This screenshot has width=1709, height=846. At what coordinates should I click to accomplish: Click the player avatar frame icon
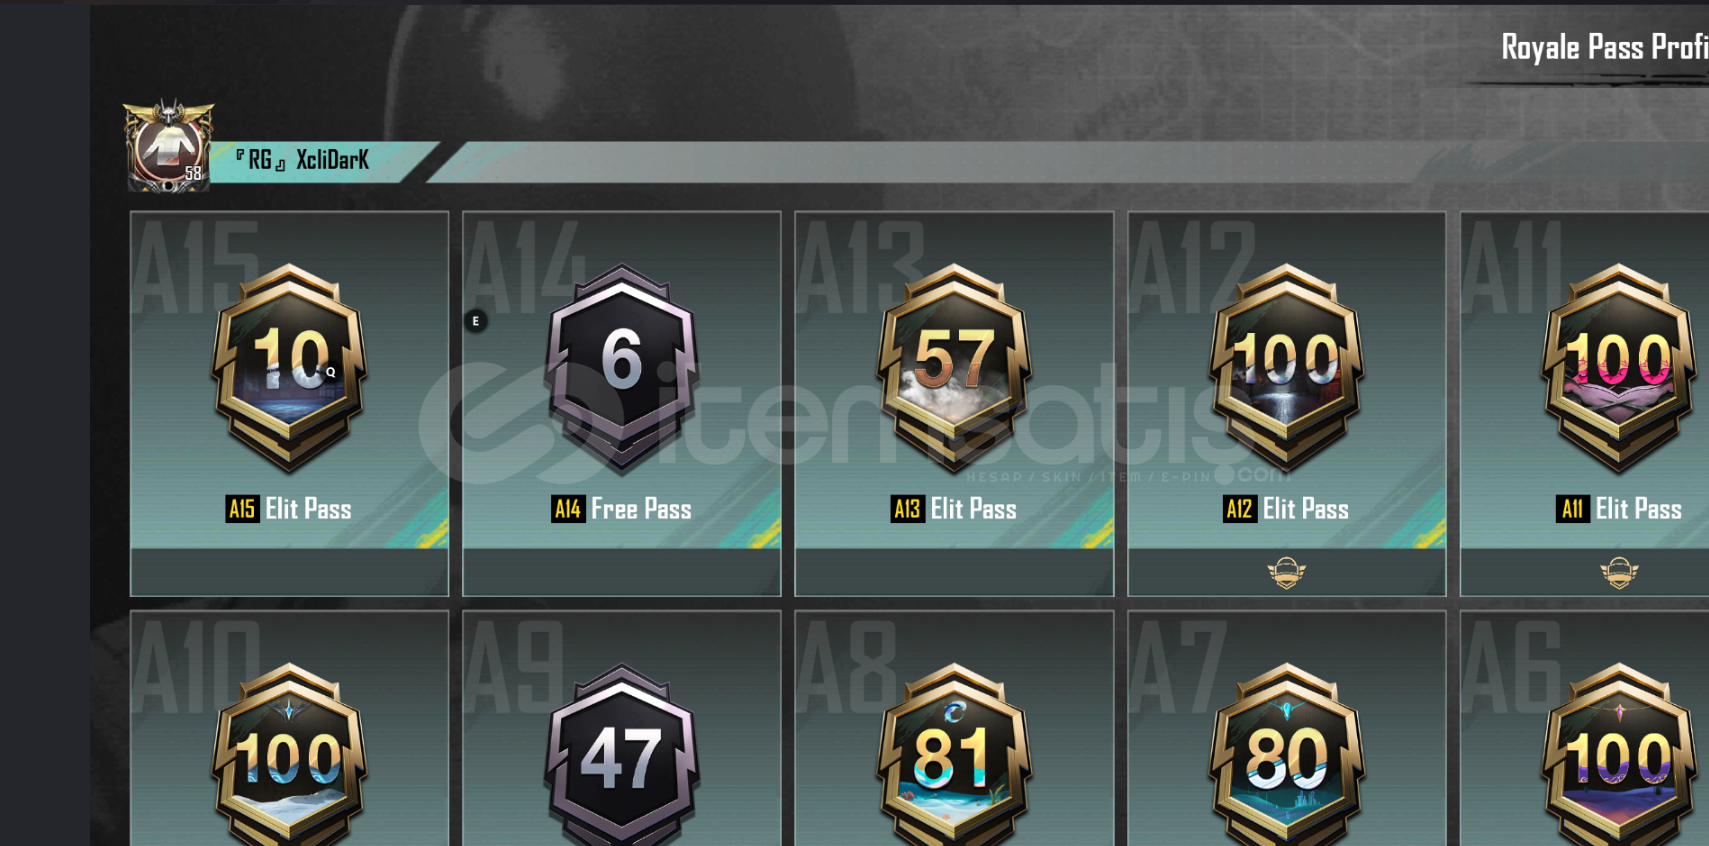pyautogui.click(x=168, y=146)
